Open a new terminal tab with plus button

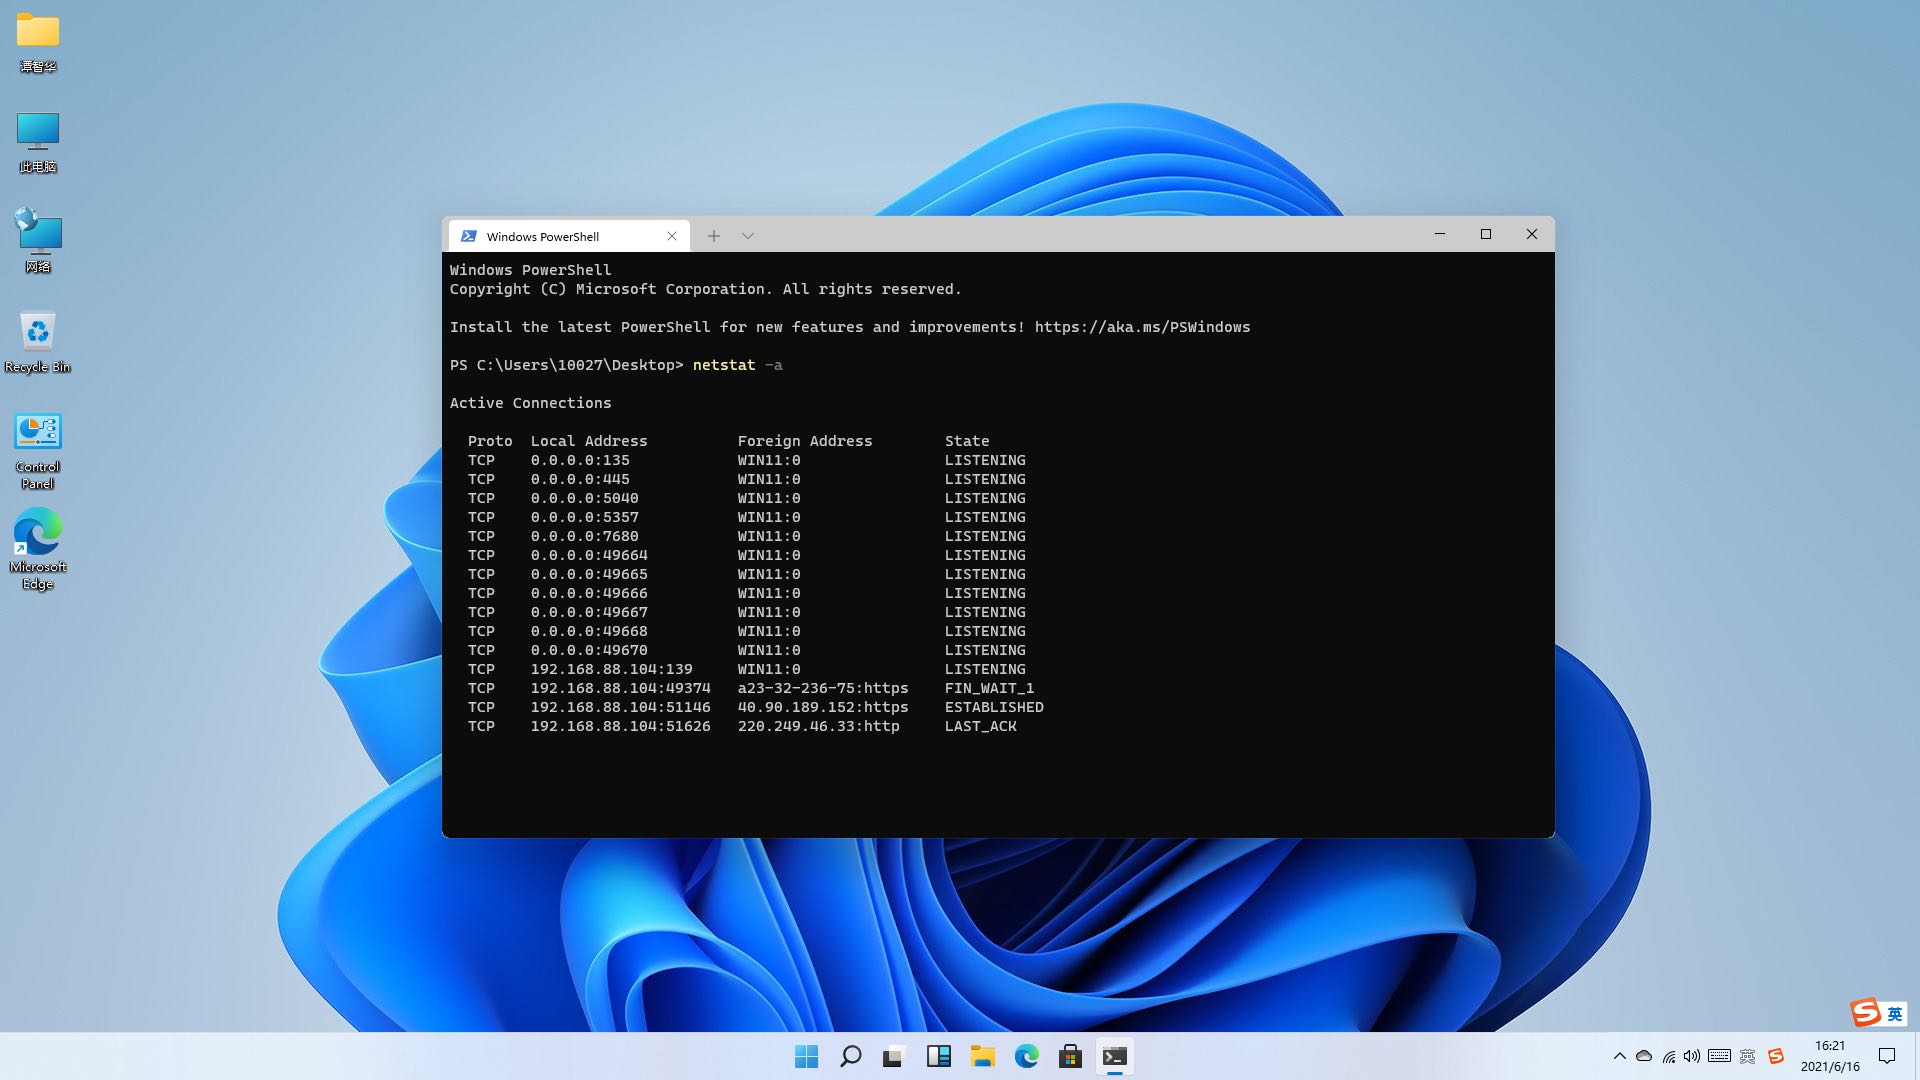713,236
